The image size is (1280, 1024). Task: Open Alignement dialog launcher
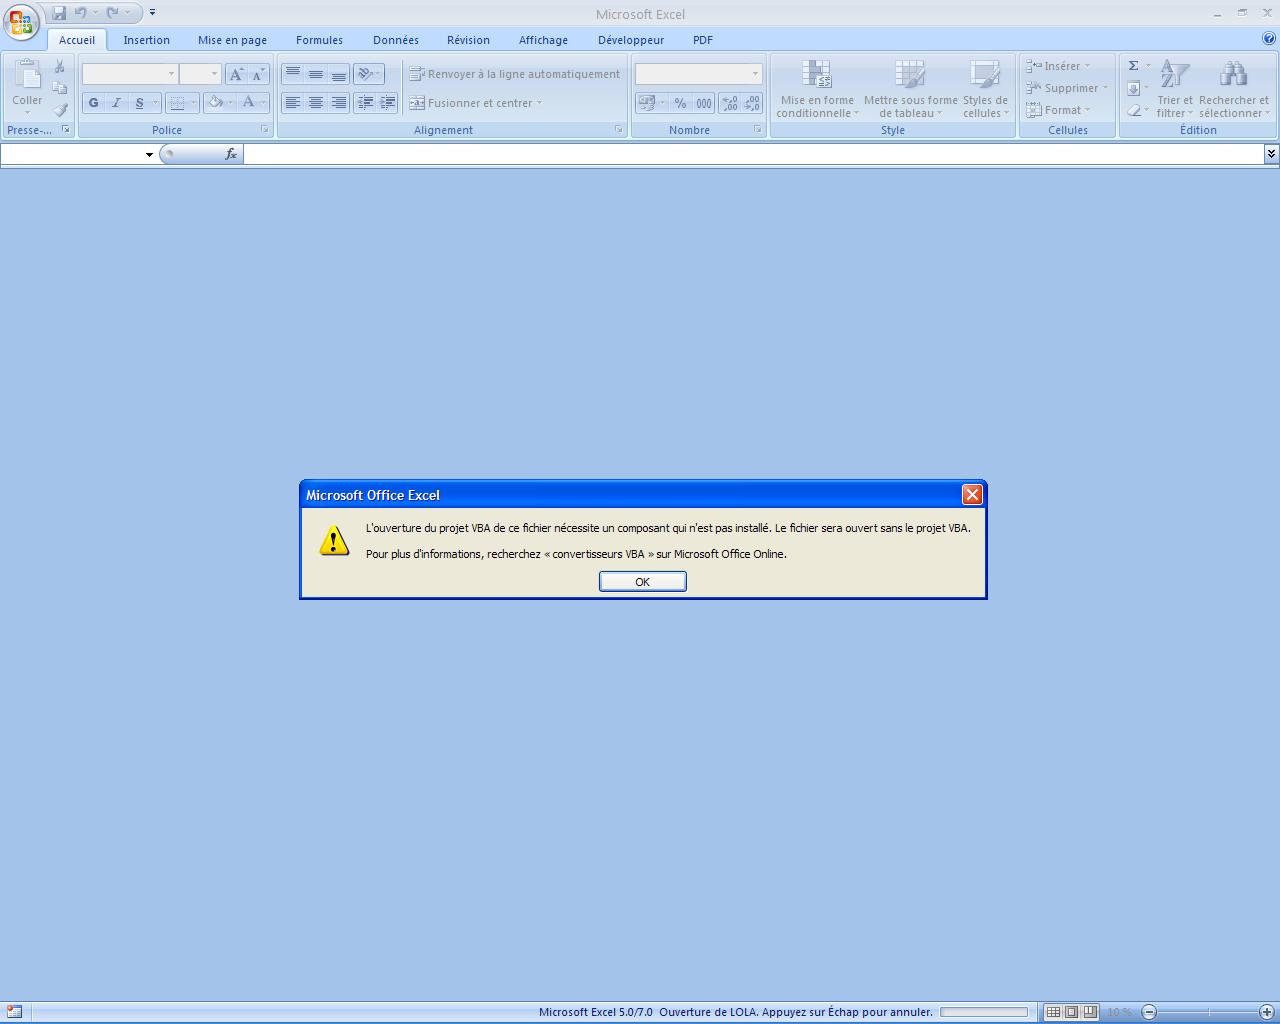[x=619, y=130]
